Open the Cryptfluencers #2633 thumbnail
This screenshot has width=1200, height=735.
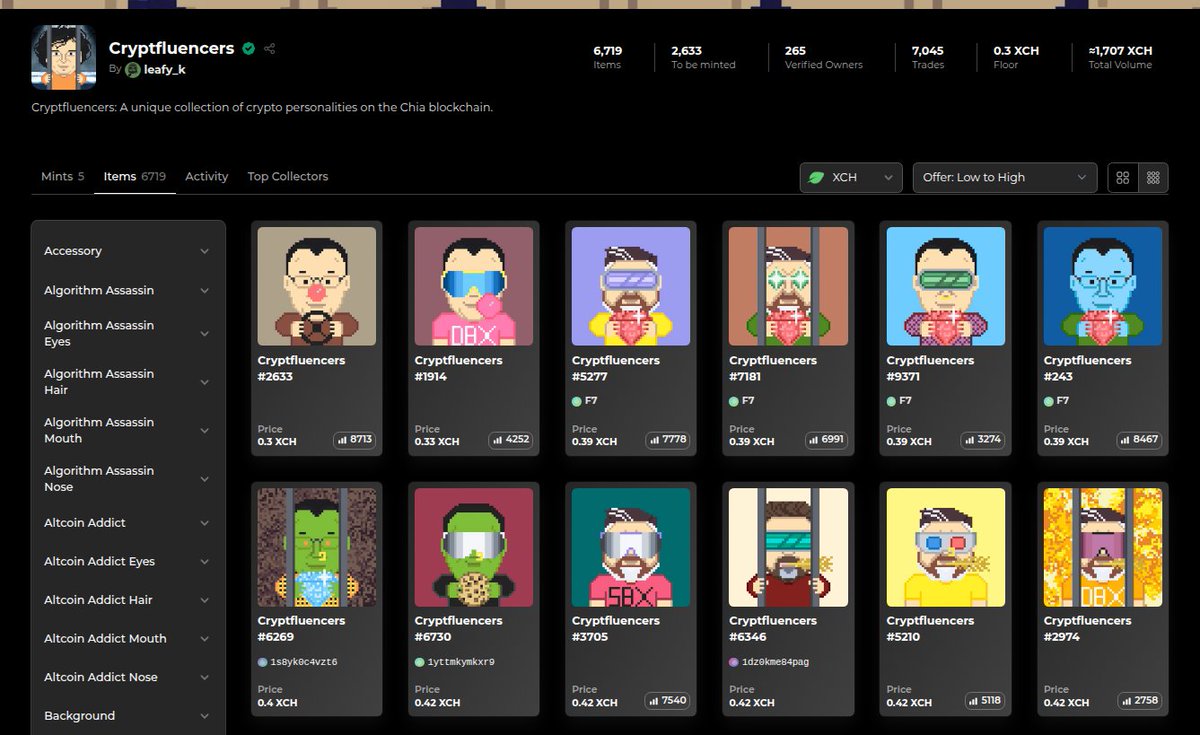point(317,286)
